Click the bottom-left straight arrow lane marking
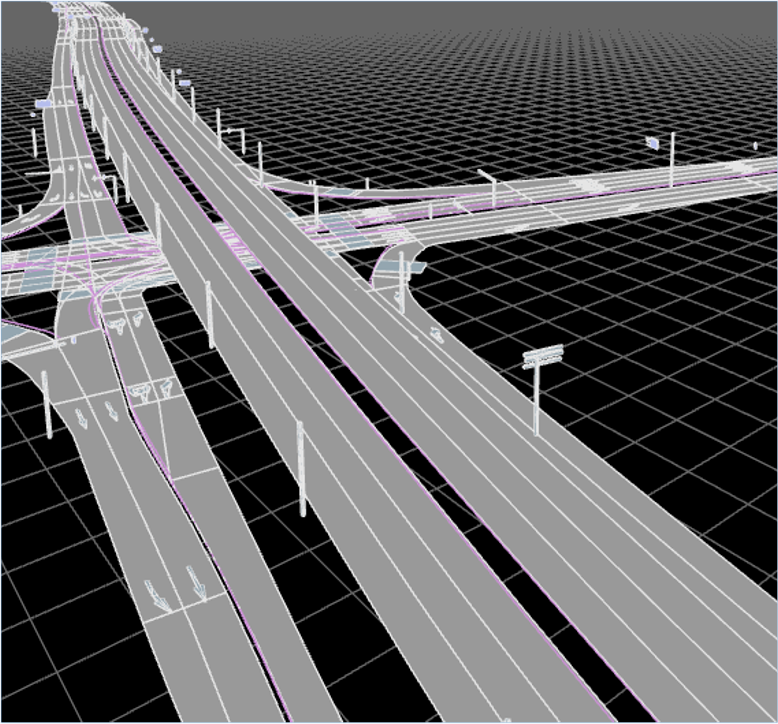778x724 pixels. (x=157, y=595)
